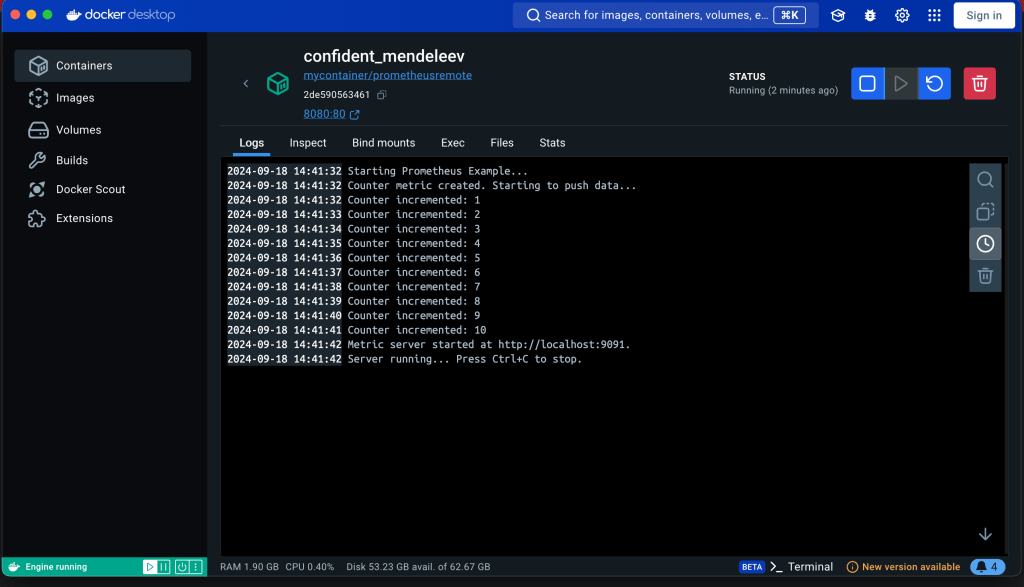This screenshot has height=587, width=1024.
Task: Delete the container with red trash button
Action: (979, 84)
